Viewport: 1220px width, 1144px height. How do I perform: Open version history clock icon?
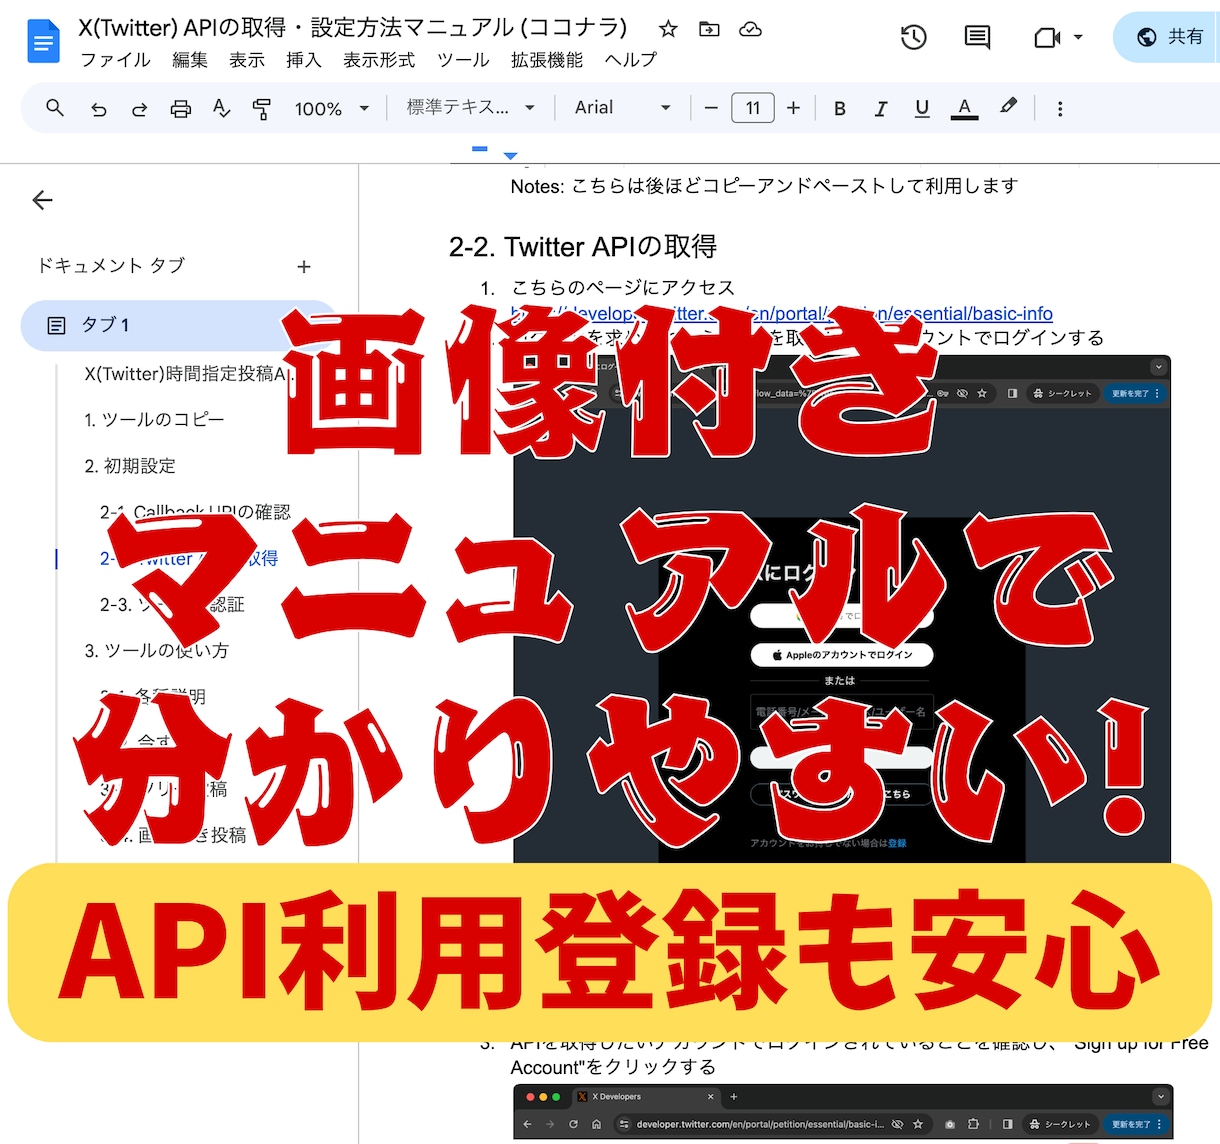(914, 38)
